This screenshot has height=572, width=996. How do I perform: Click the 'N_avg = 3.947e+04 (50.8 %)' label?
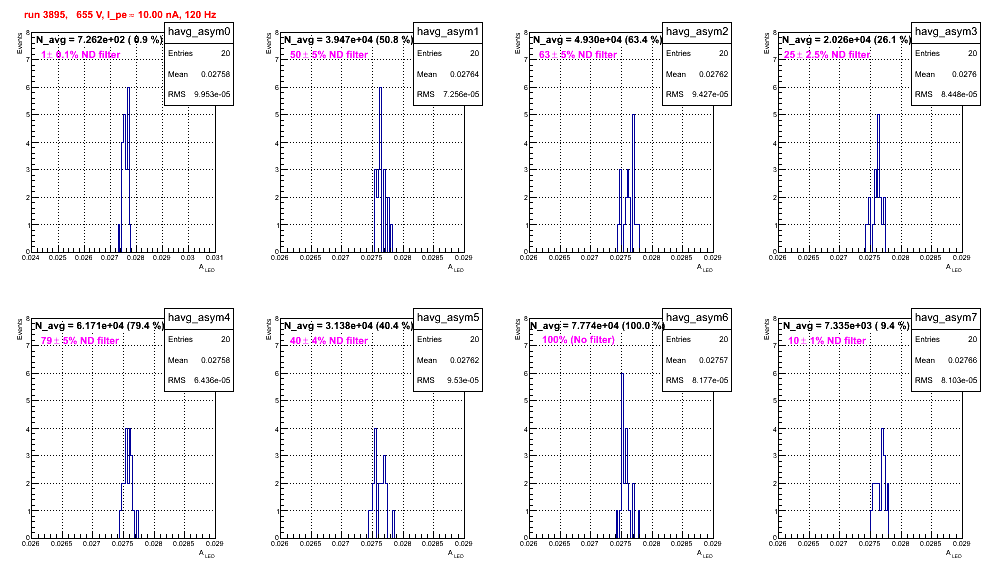click(x=347, y=40)
